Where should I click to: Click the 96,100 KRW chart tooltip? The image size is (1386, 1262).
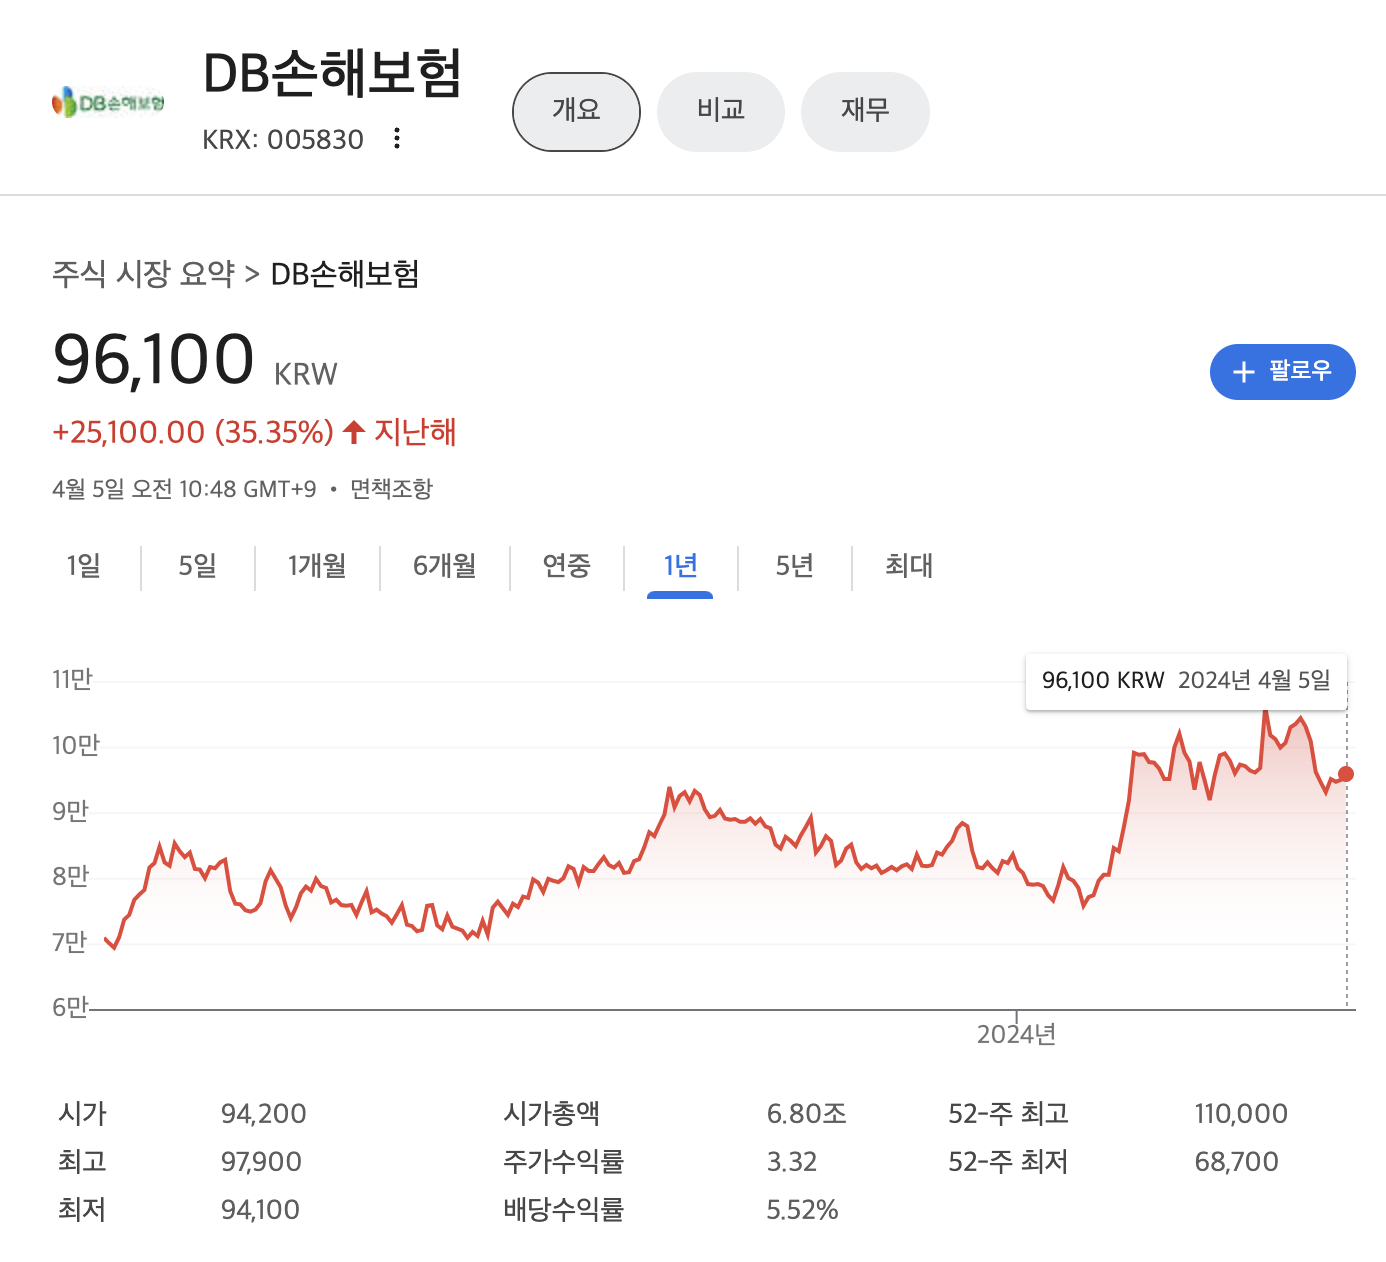pyautogui.click(x=1186, y=681)
